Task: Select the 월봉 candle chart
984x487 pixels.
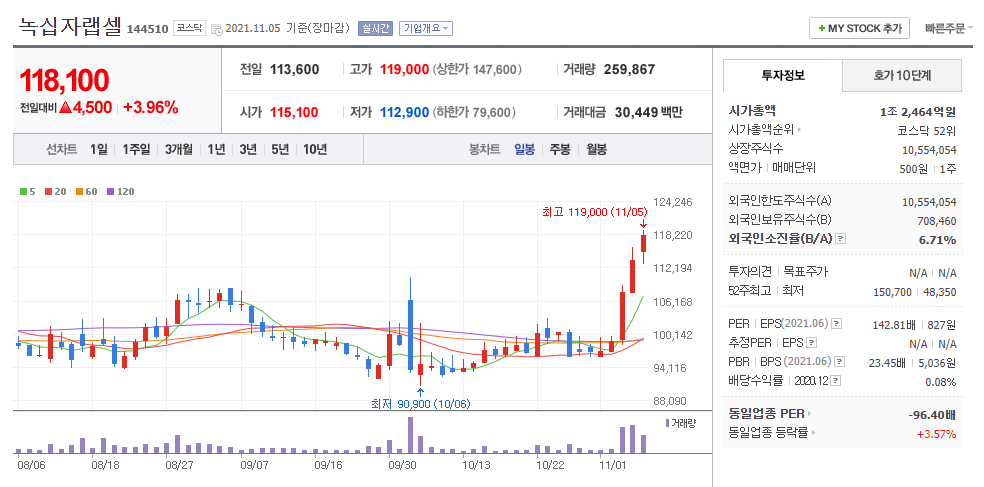Action: pos(597,149)
